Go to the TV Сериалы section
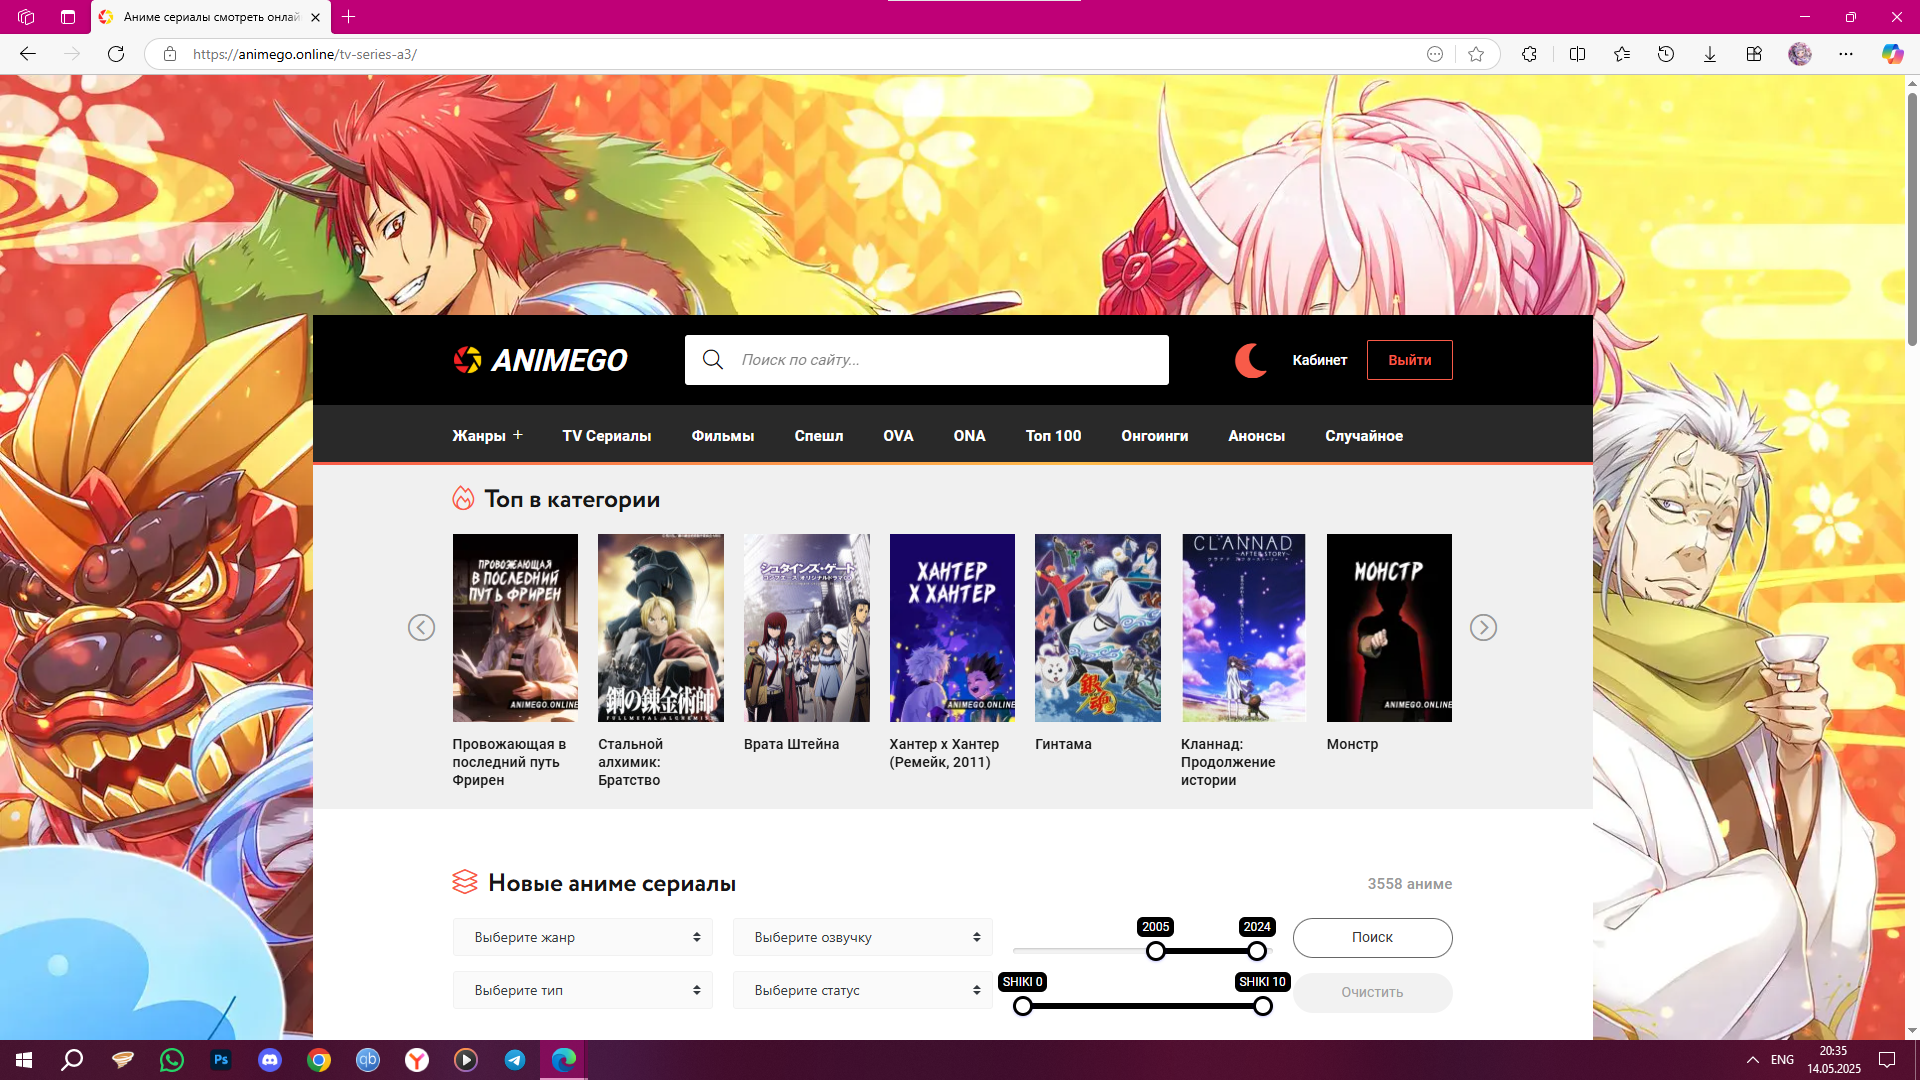 (607, 436)
